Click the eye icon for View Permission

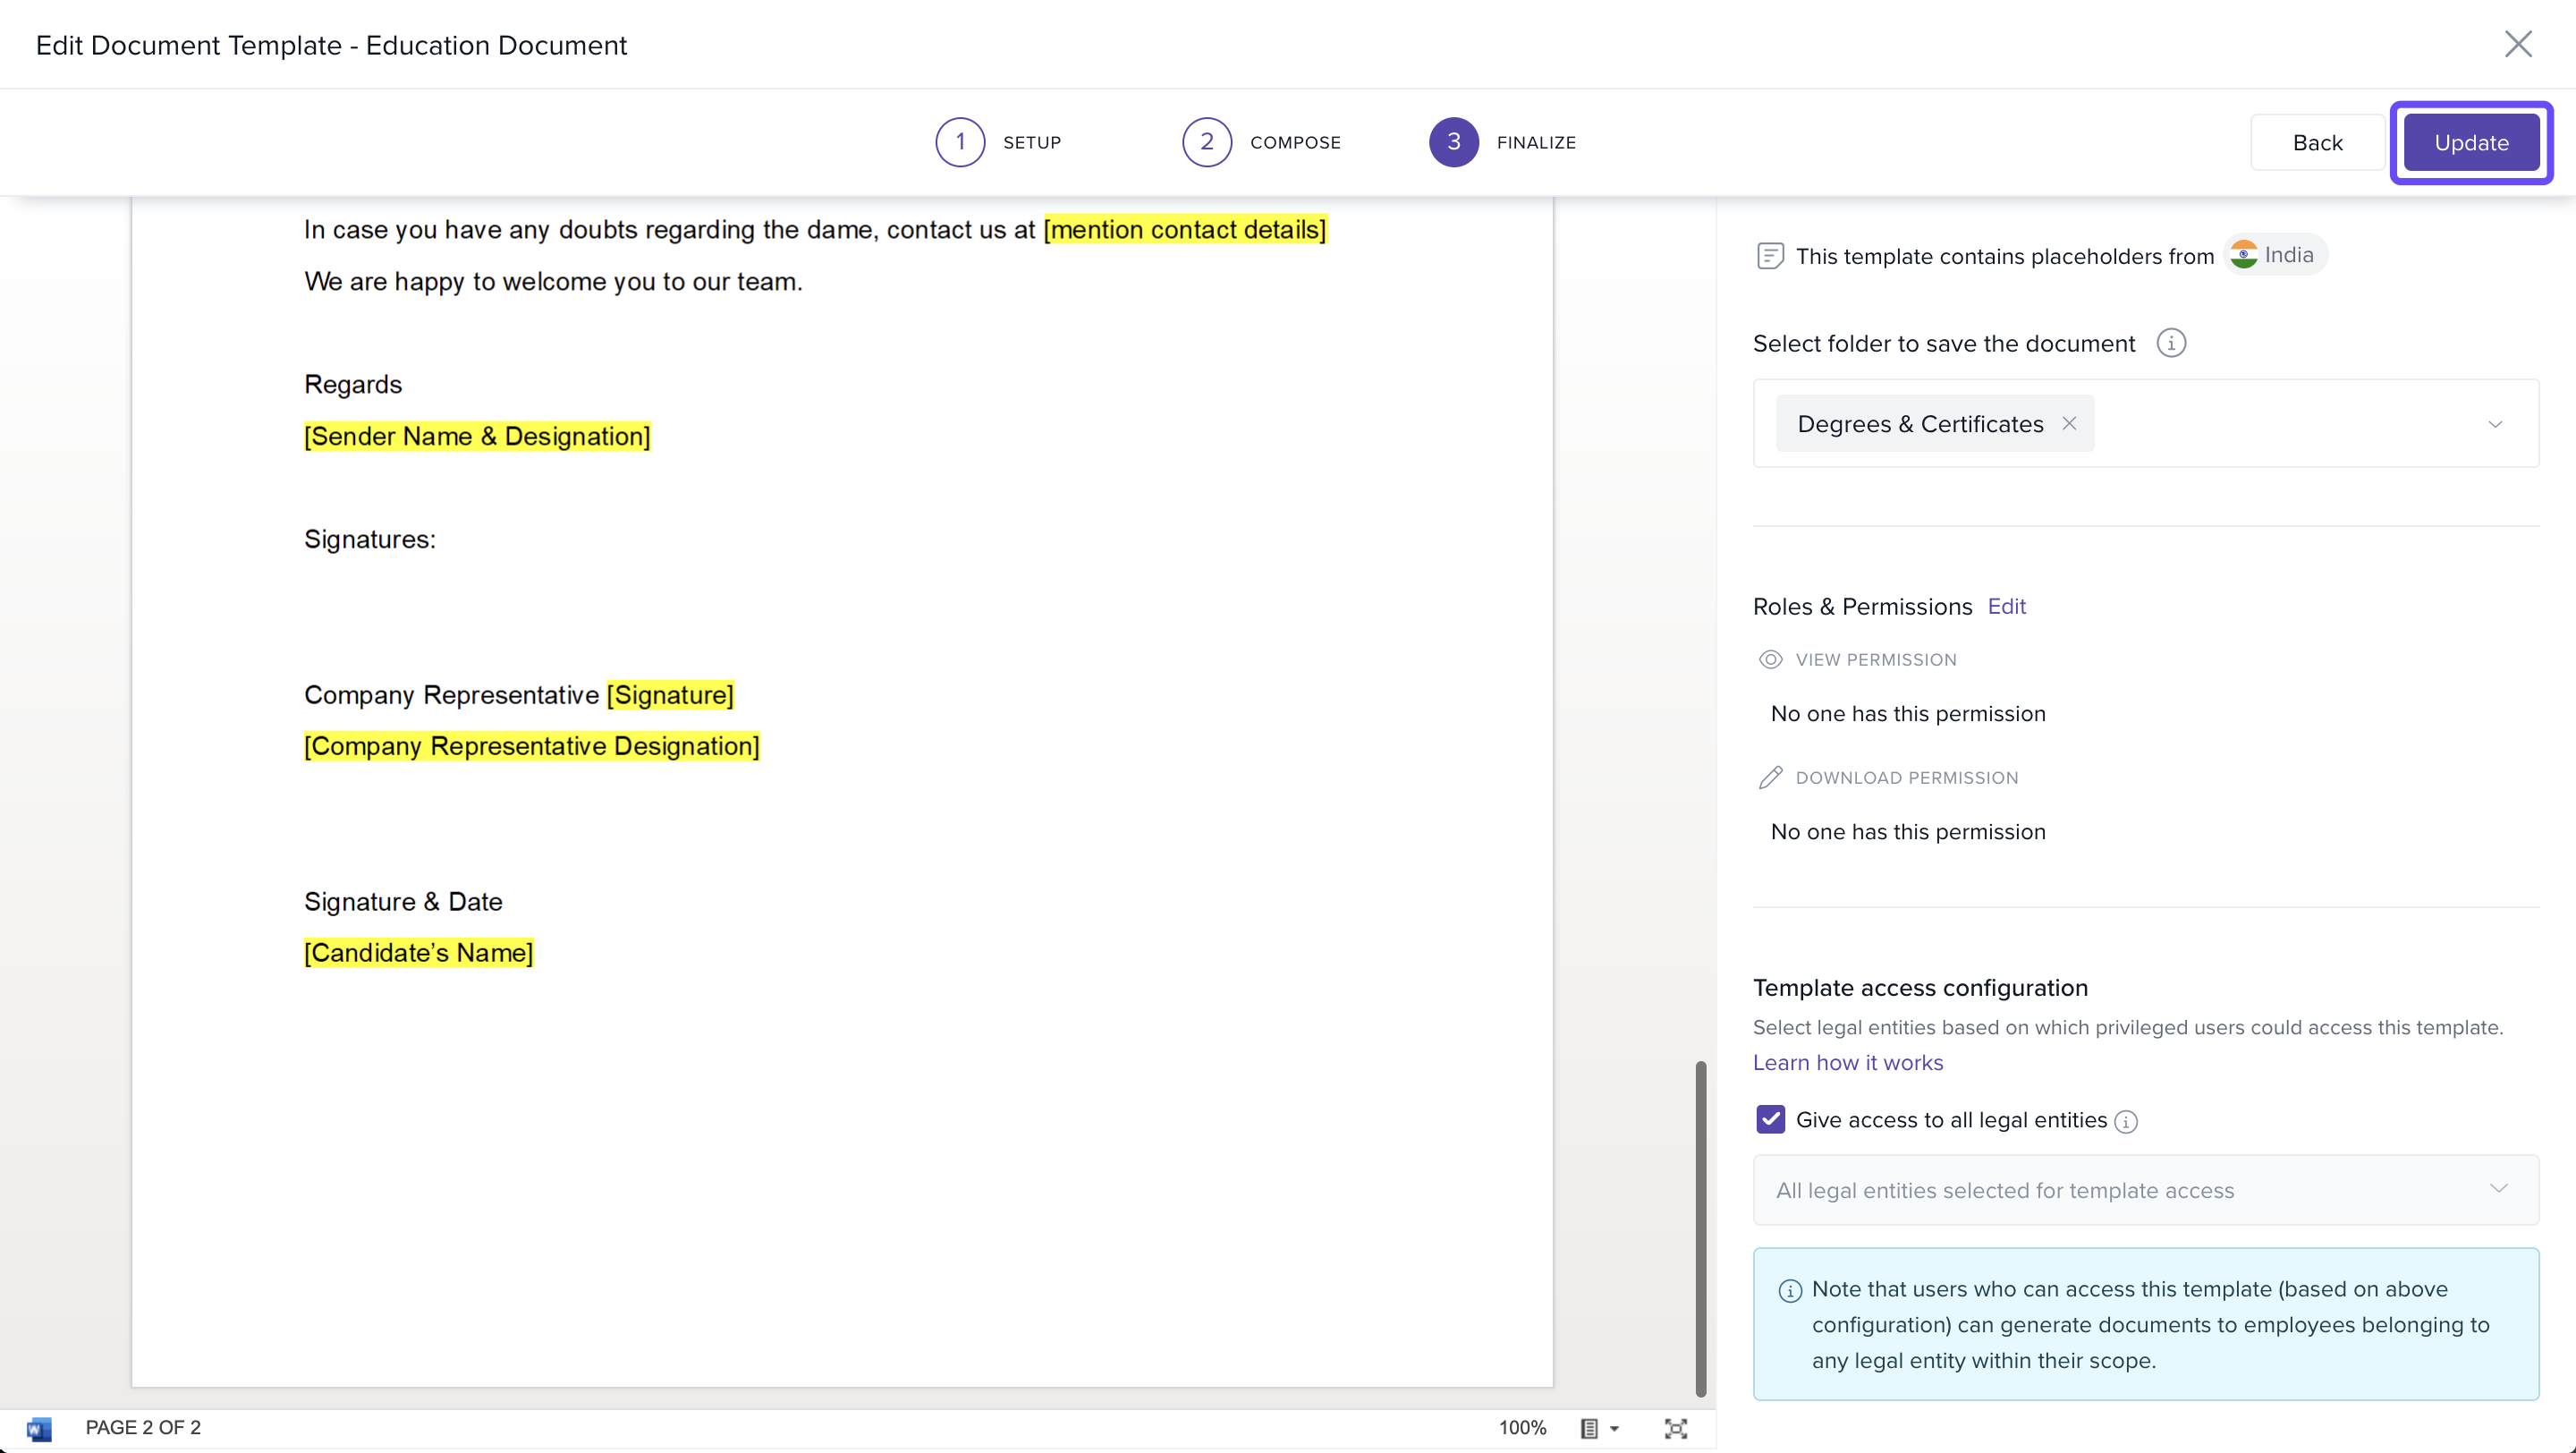coord(1770,659)
